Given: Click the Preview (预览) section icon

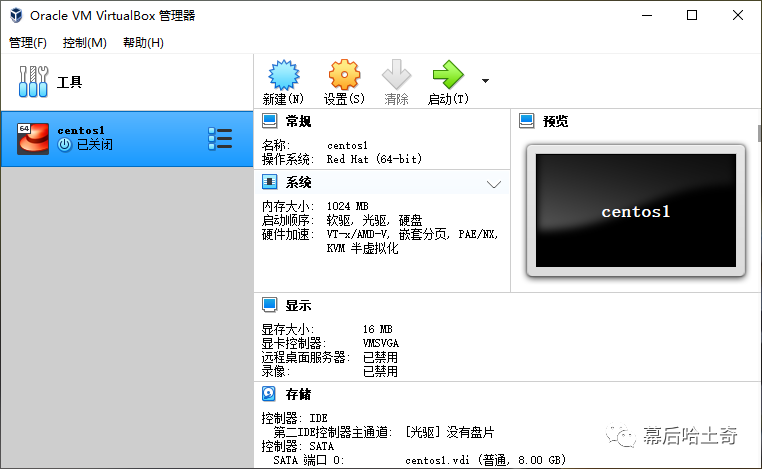Looking at the screenshot, I should [527, 121].
